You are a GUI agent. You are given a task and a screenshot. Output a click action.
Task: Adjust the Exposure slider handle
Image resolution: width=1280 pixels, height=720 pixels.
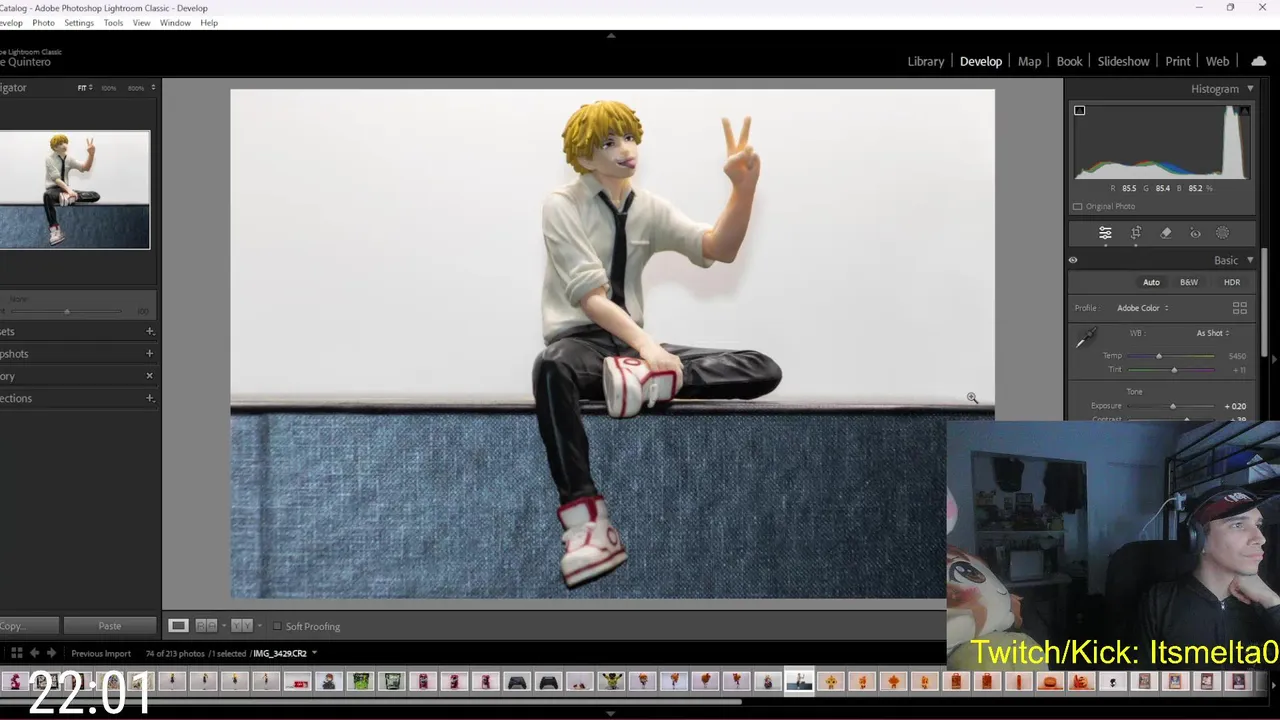click(x=1173, y=406)
